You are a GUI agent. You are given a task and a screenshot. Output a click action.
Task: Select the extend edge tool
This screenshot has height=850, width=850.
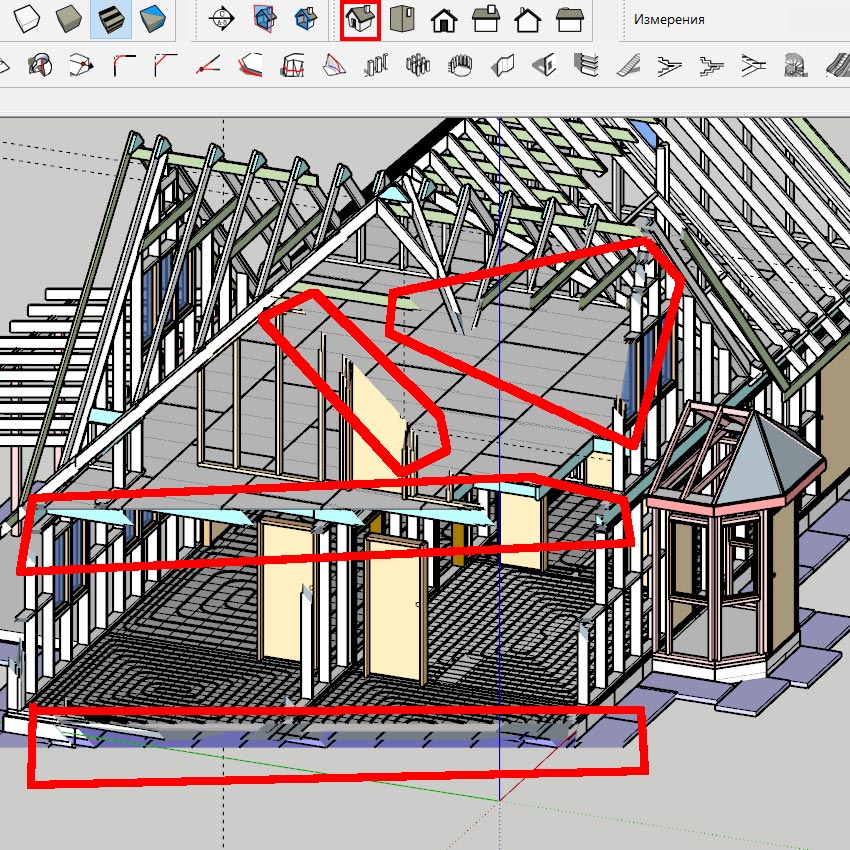(208, 66)
